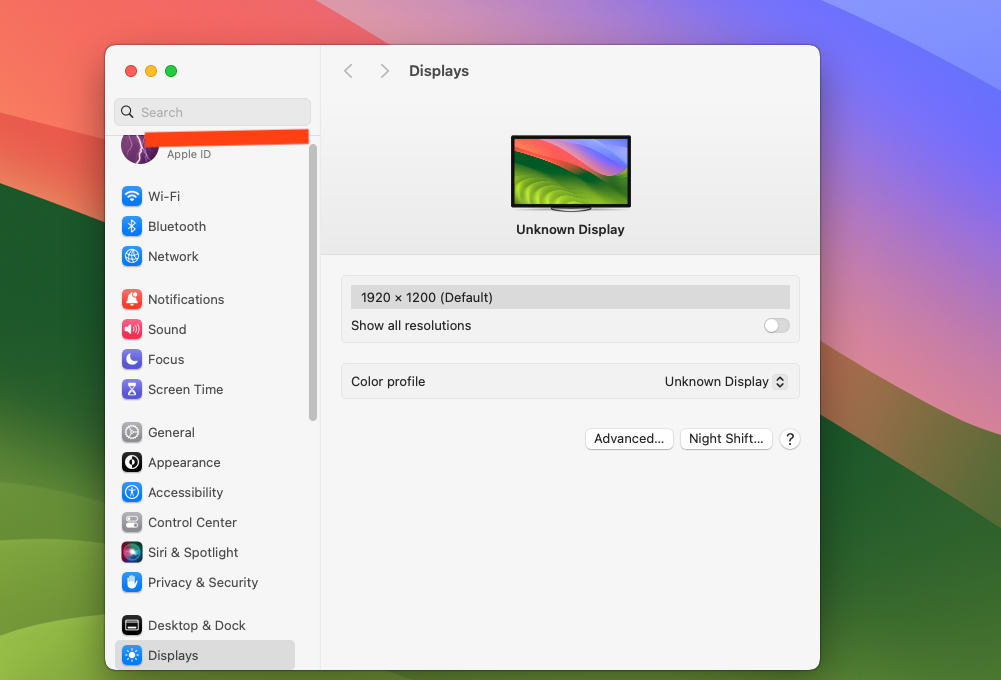Click the General gear icon
This screenshot has width=1001, height=680.
[132, 432]
